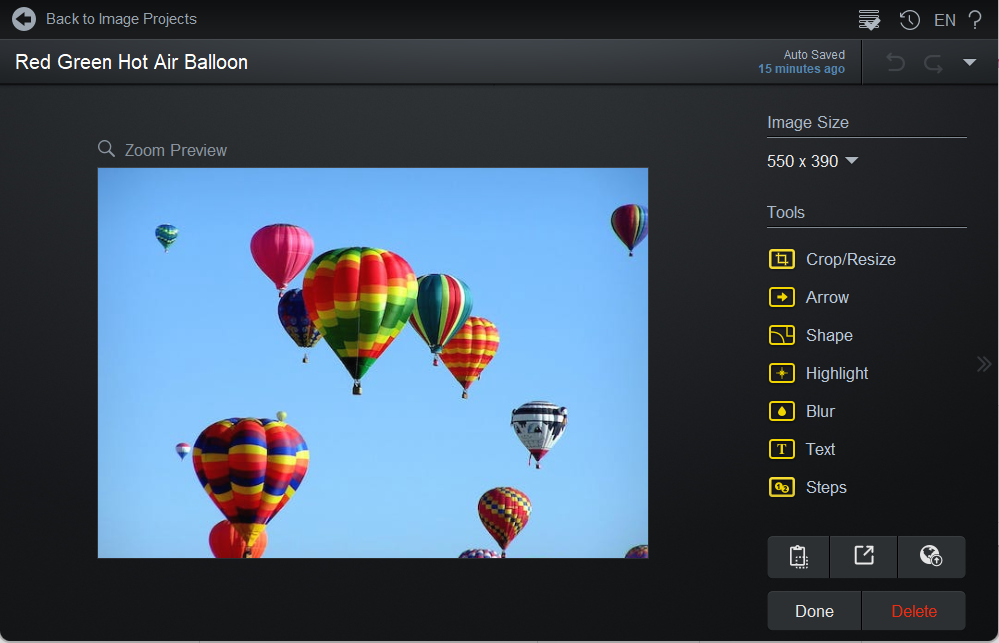Select the Arrow tool icon
Screen dimensions: 999x643
(782, 297)
